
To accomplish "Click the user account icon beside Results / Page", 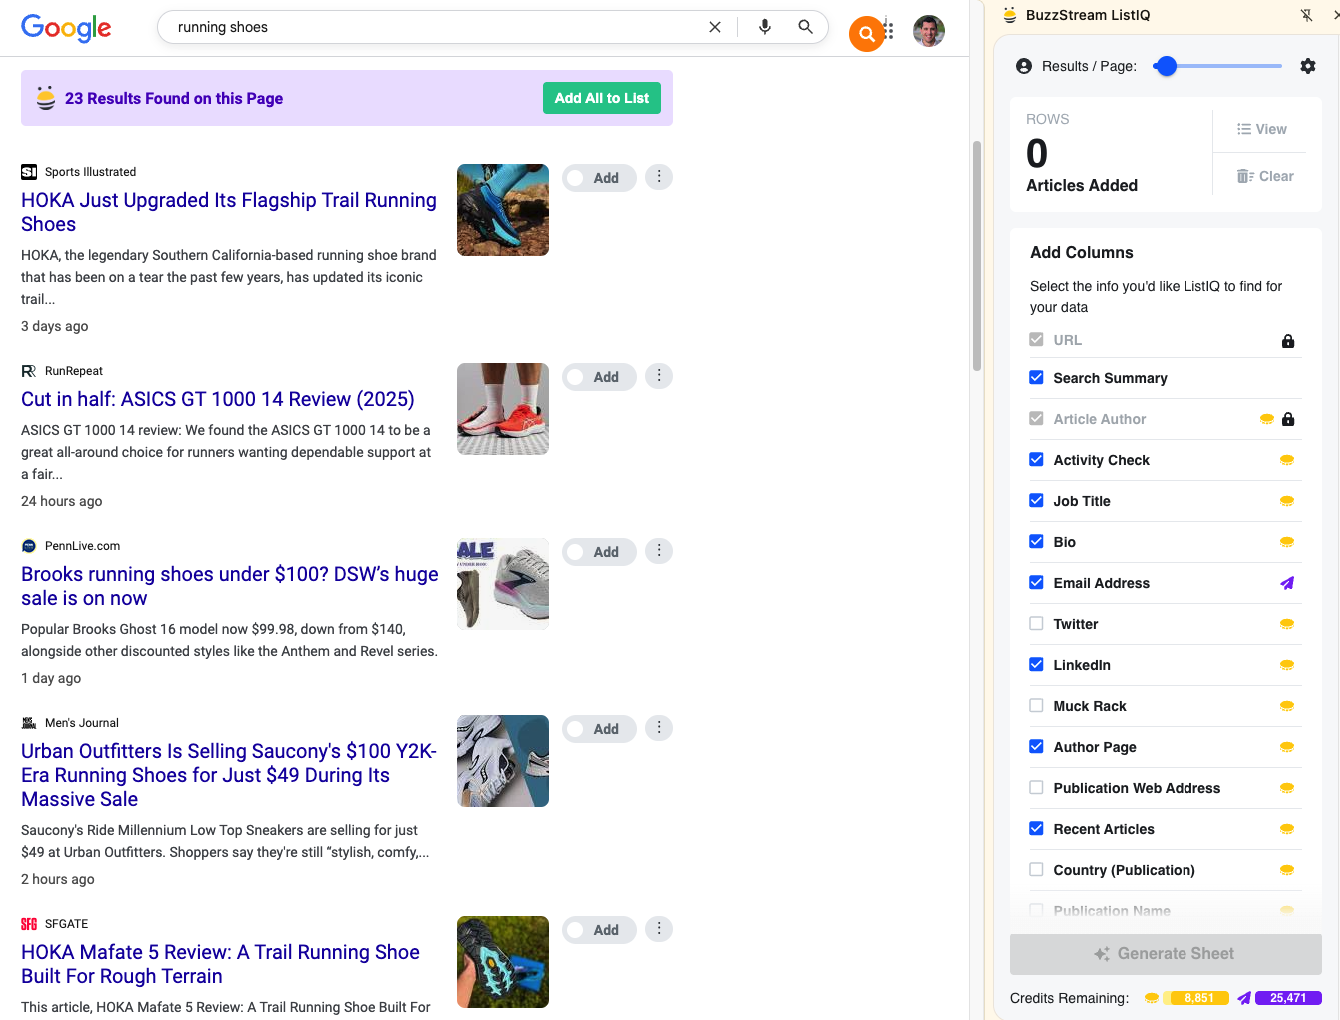I will (x=1022, y=65).
